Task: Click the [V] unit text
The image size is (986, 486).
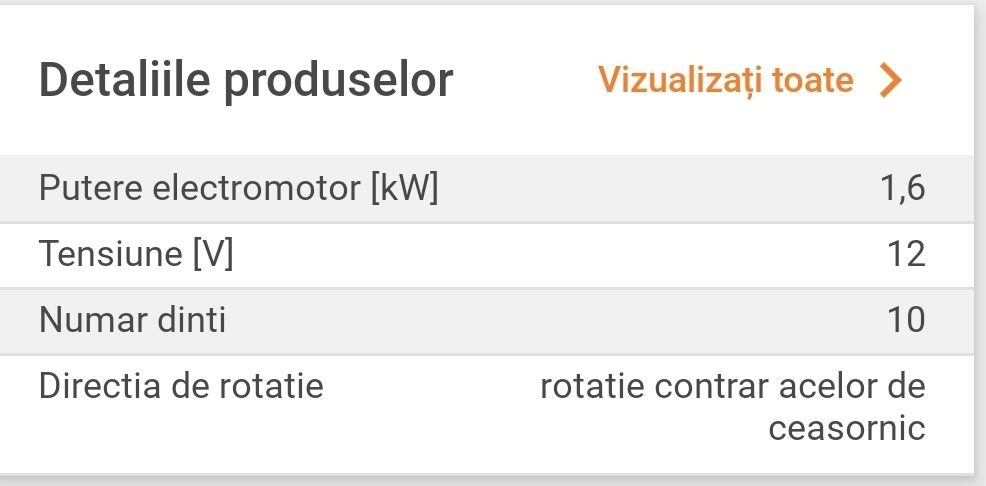Action: [212, 254]
